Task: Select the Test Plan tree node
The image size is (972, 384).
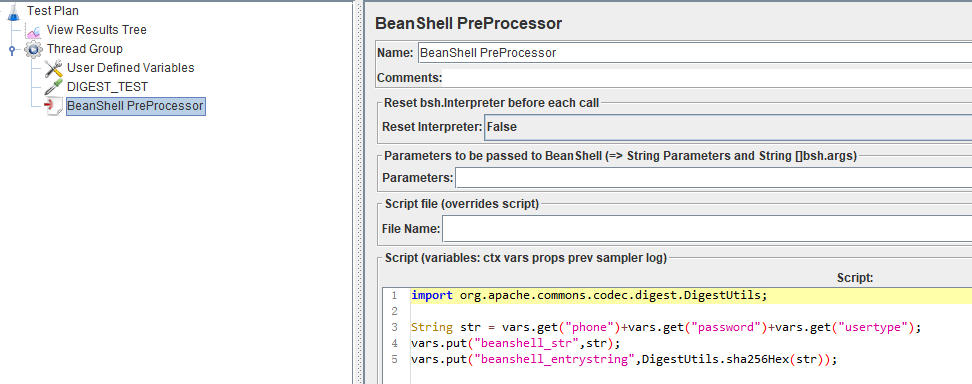Action: 53,11
